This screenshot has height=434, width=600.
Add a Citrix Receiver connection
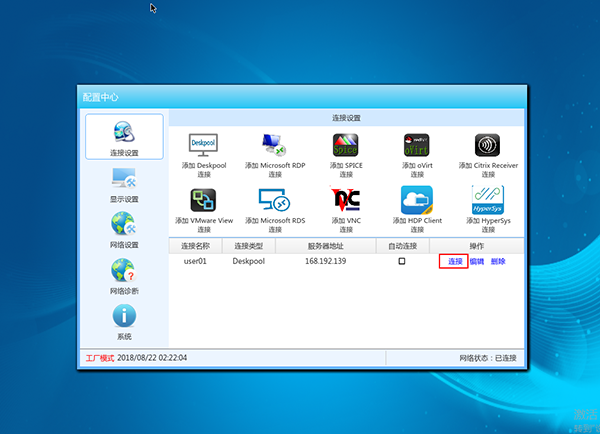coord(488,155)
